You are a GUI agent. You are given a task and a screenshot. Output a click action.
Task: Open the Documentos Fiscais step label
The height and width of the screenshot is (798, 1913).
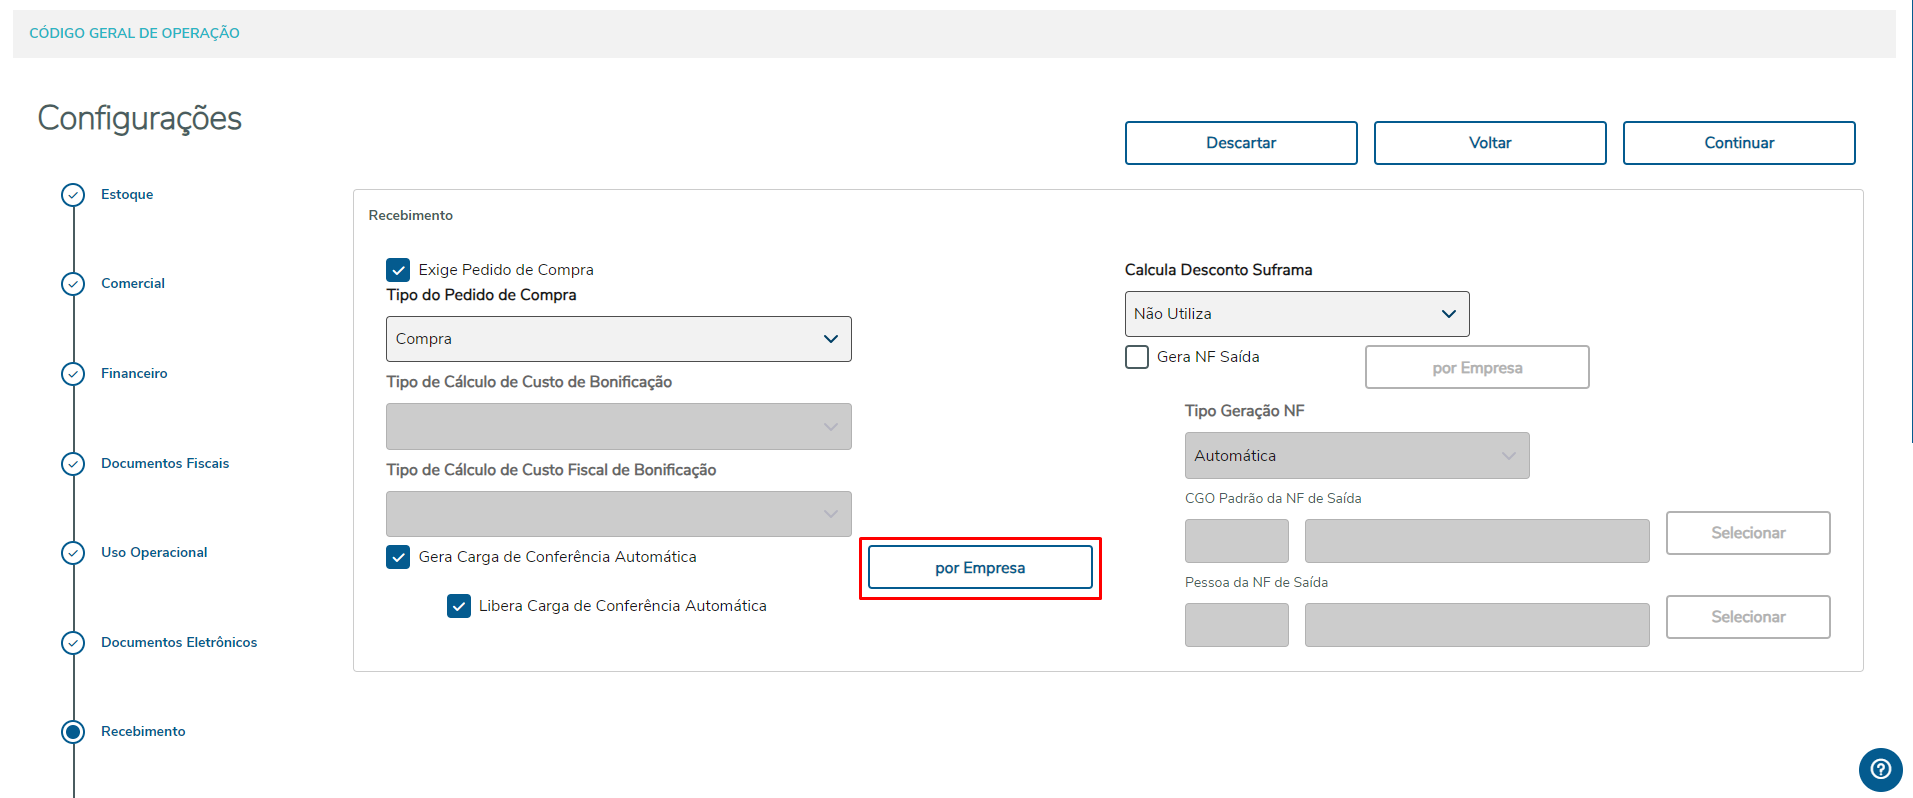click(165, 464)
